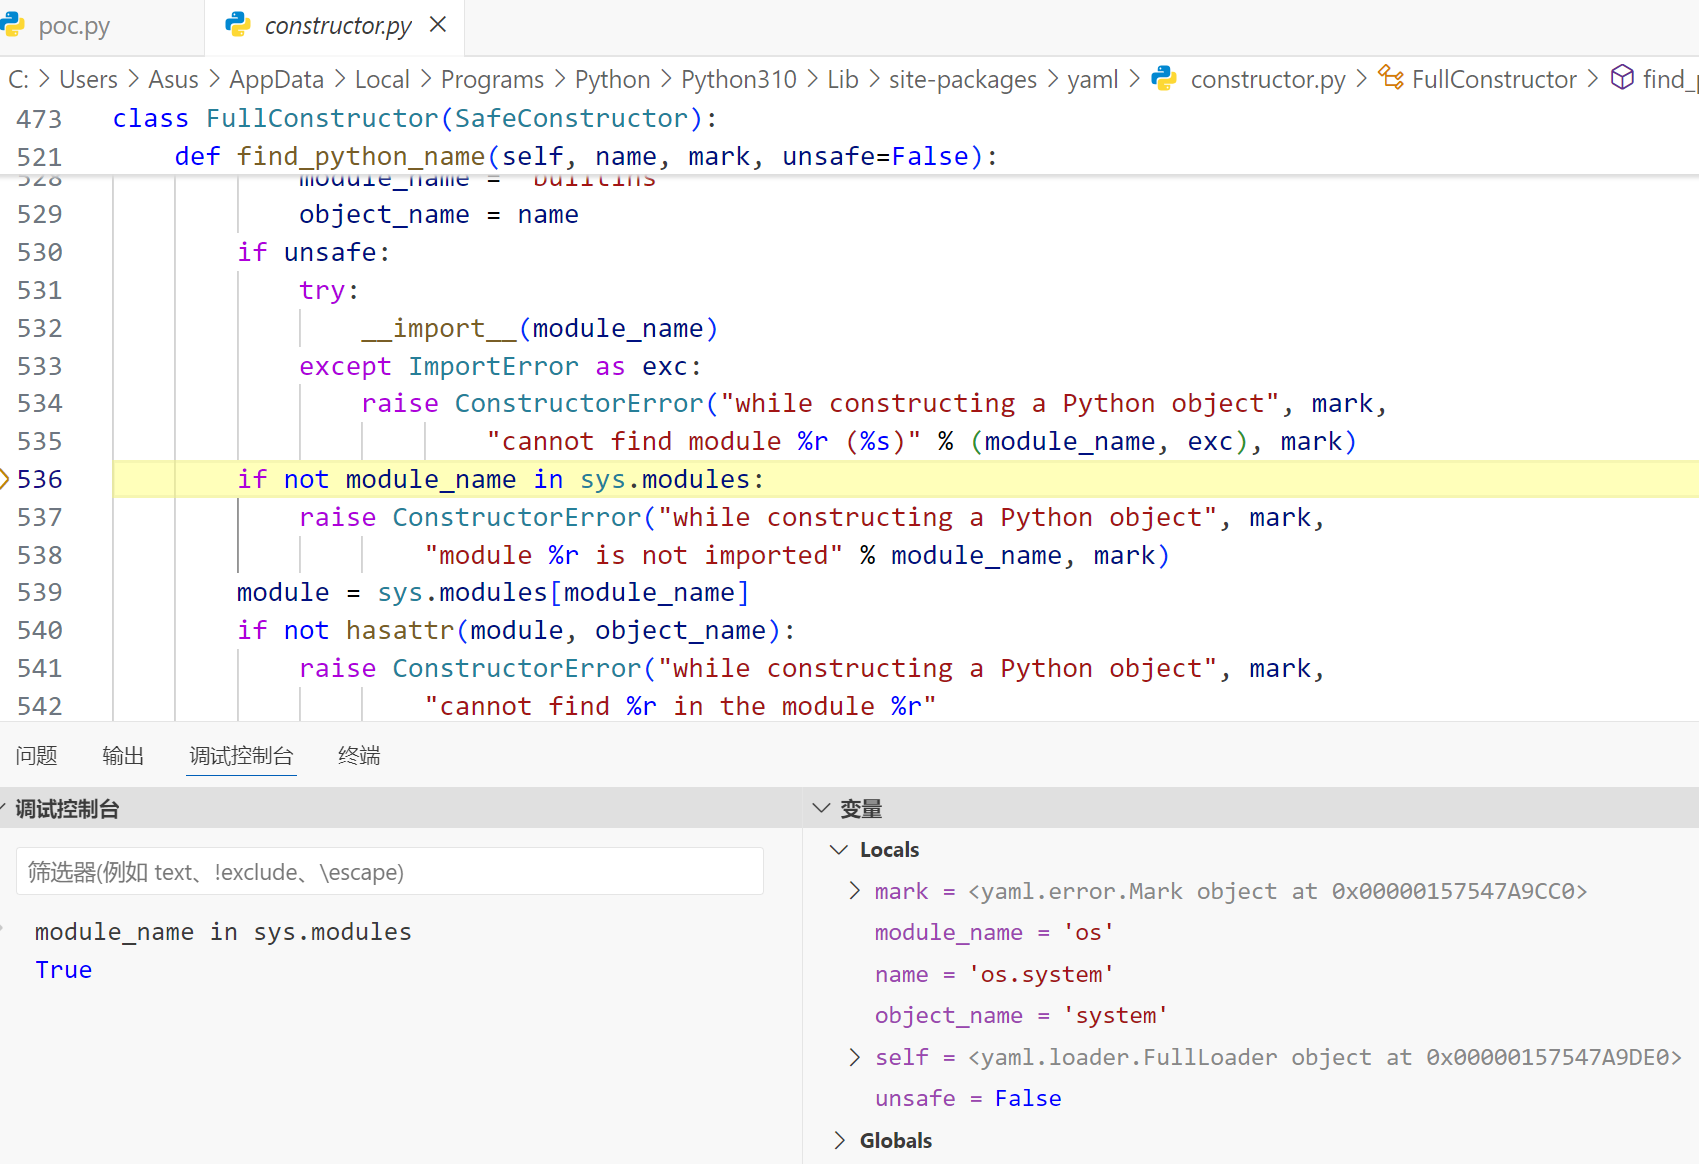Open the Asus breadcrumb folder

pyautogui.click(x=173, y=79)
